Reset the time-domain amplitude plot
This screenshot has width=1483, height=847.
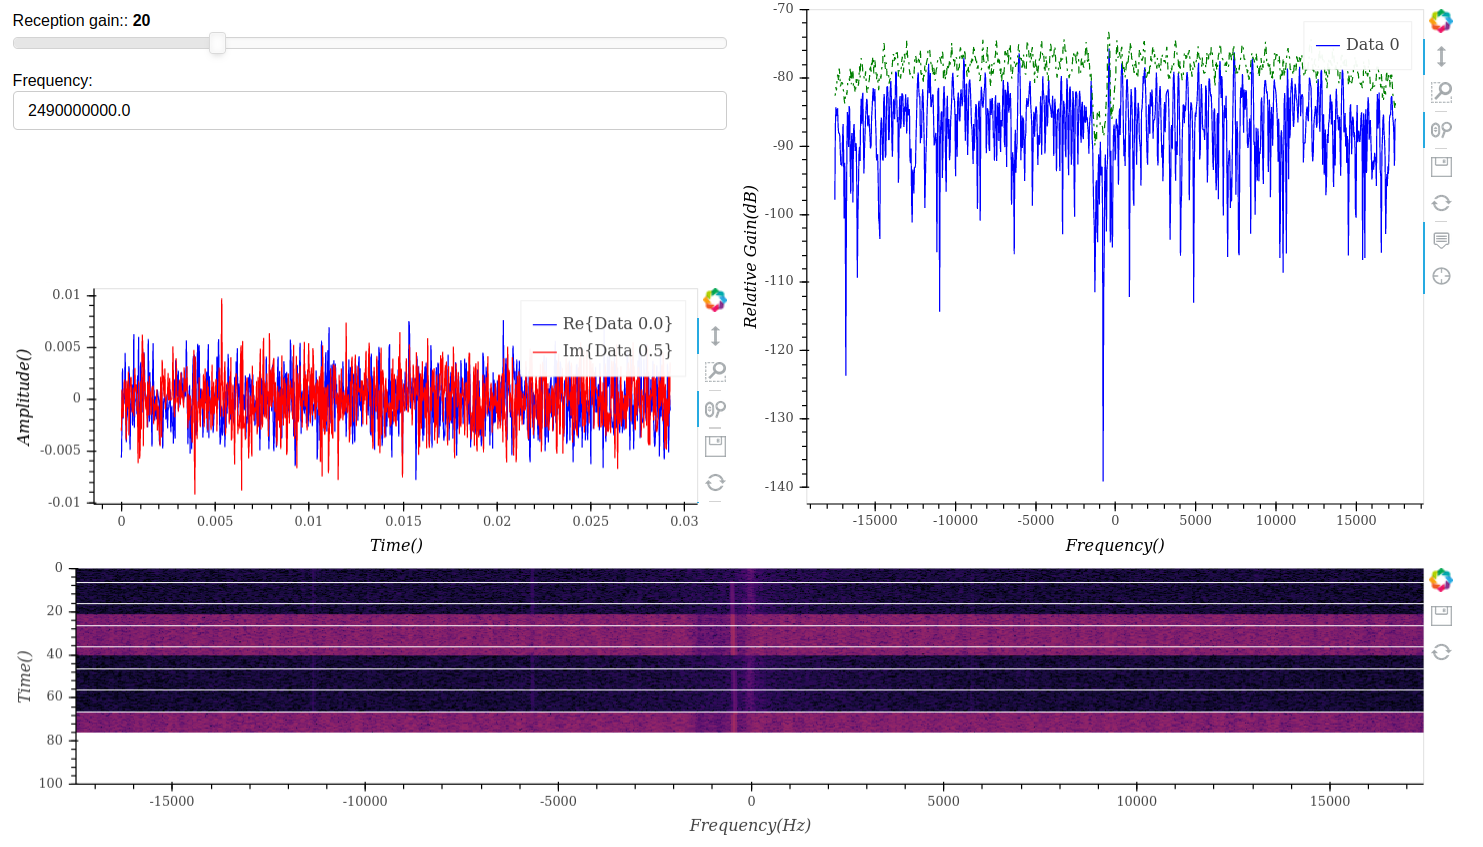pyautogui.click(x=715, y=482)
